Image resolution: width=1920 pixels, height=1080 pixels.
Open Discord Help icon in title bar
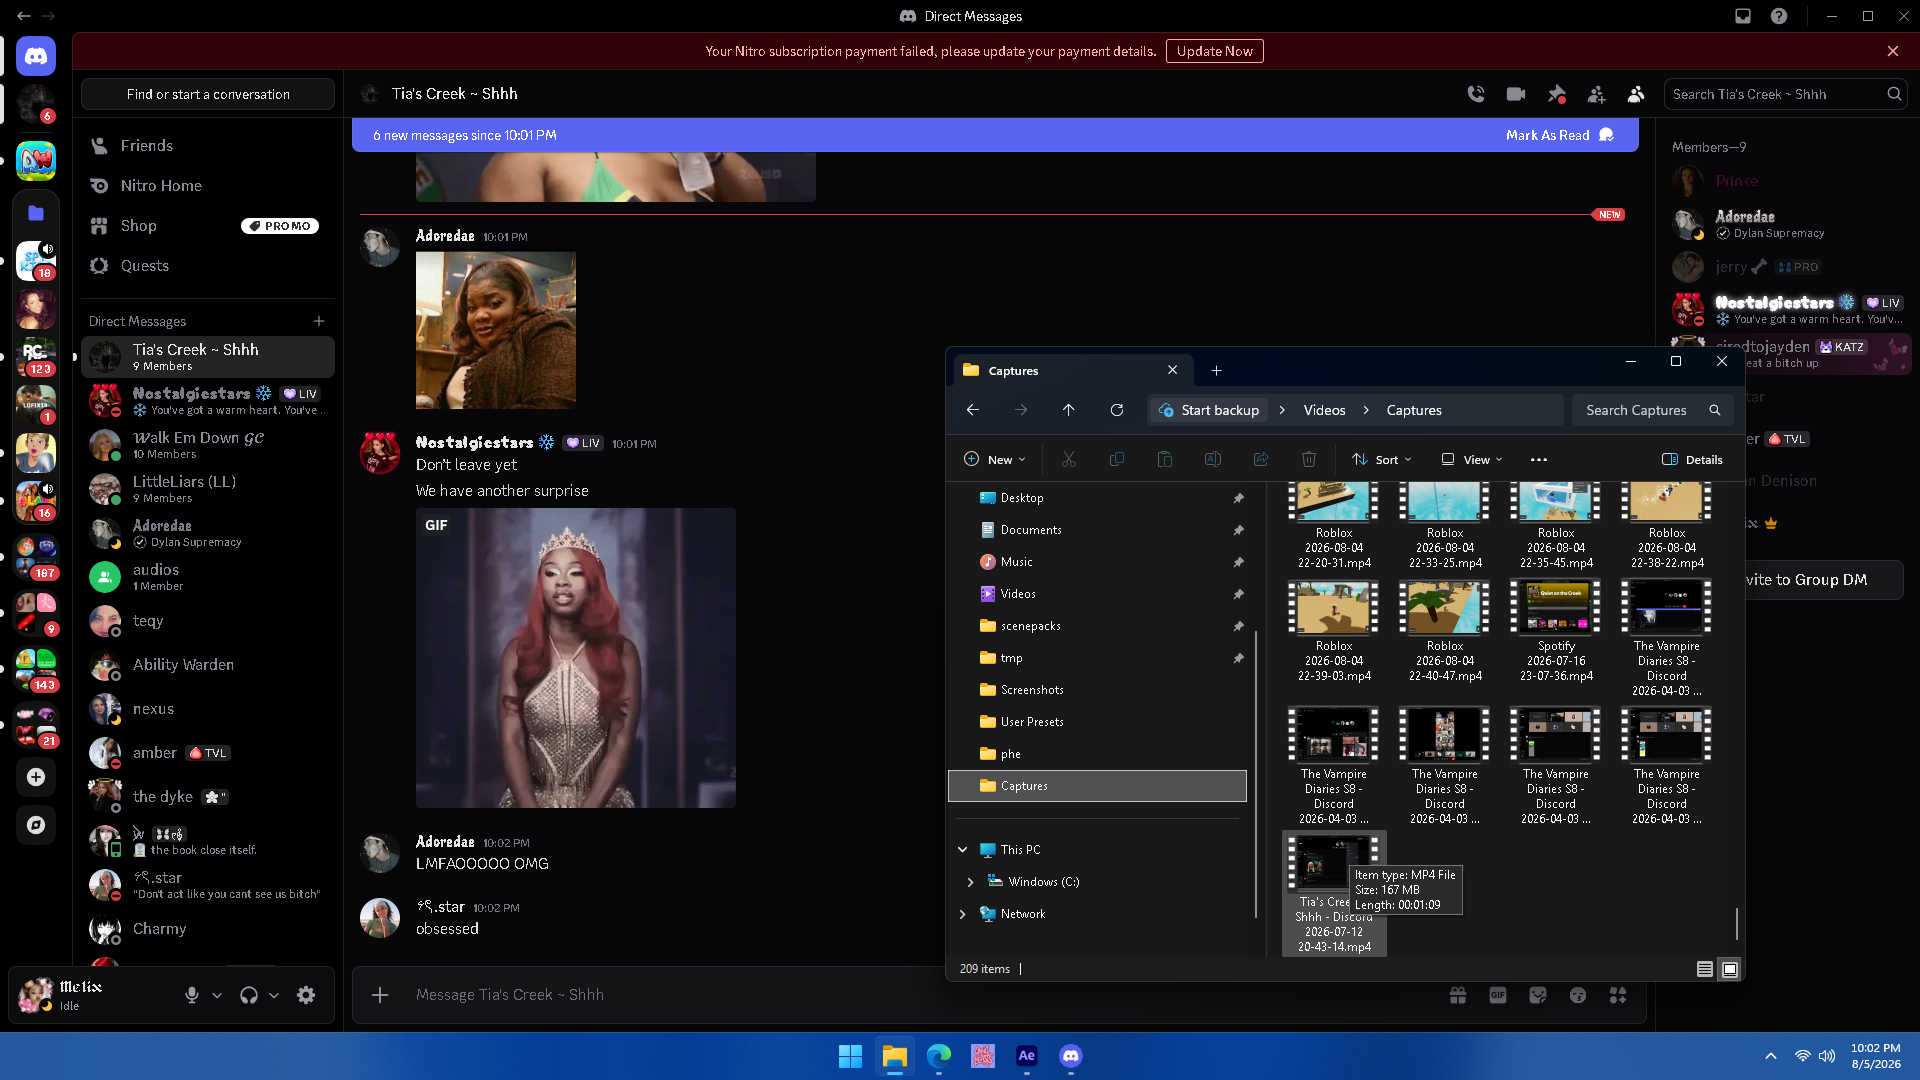coord(1779,16)
